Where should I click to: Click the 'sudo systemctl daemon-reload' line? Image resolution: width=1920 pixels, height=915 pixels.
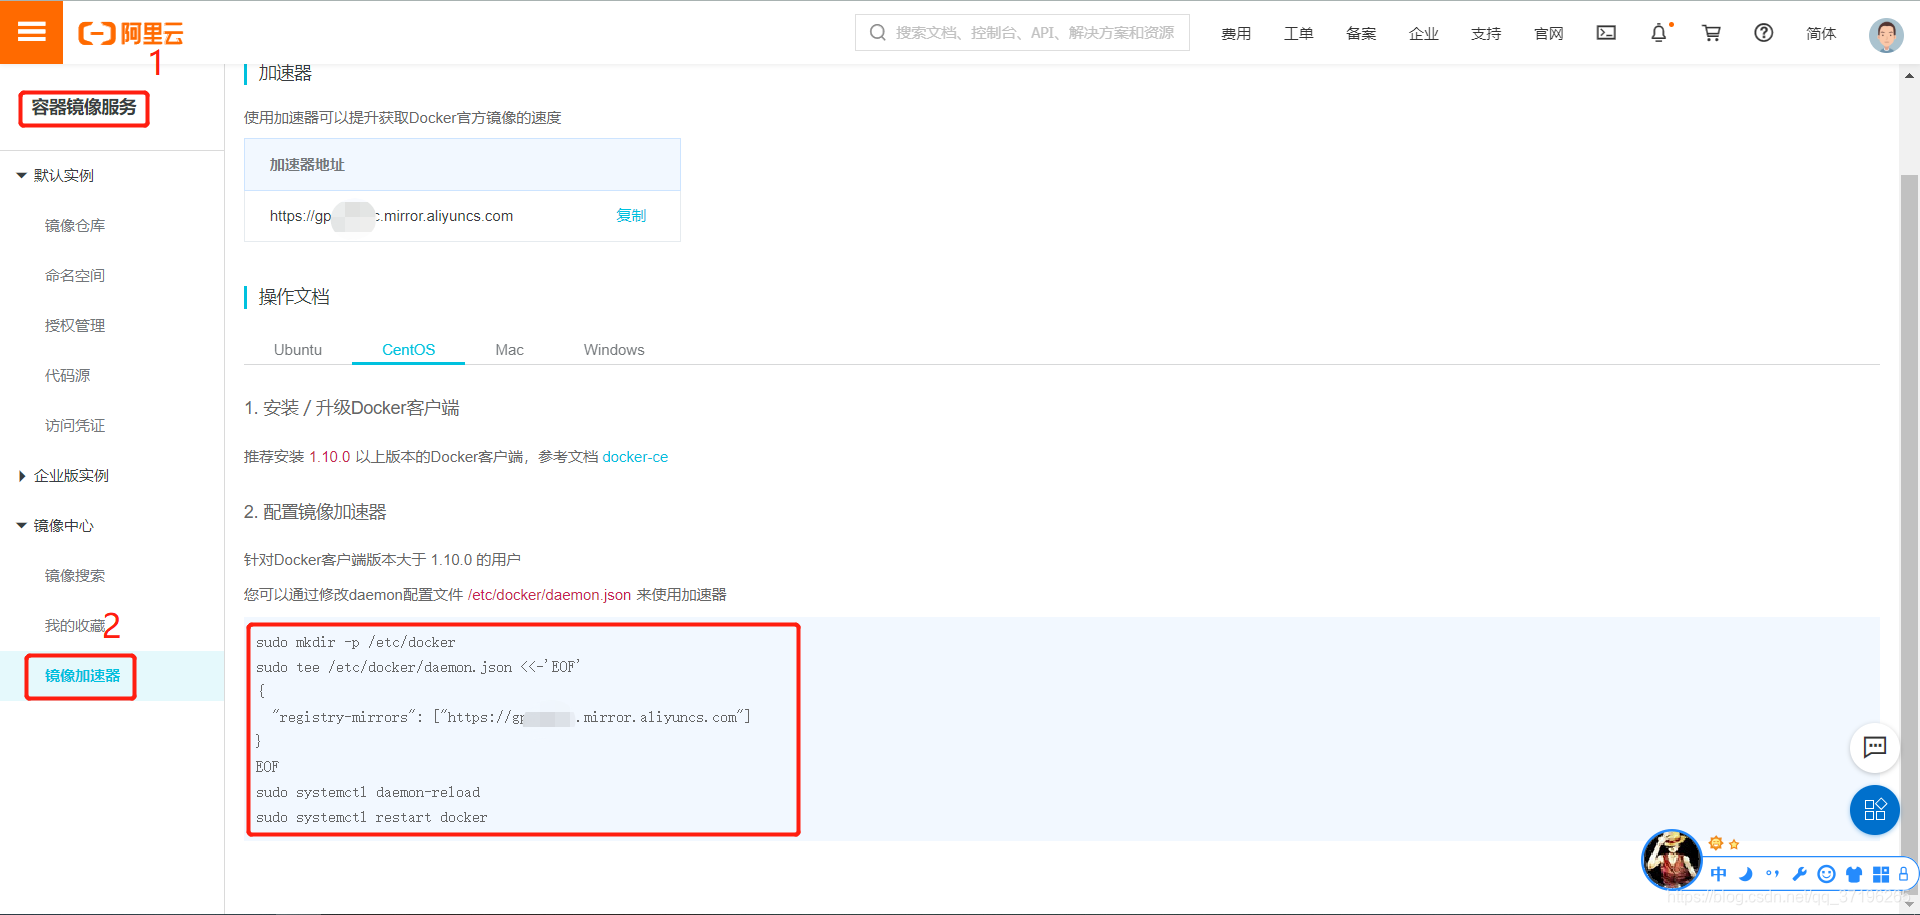point(368,792)
